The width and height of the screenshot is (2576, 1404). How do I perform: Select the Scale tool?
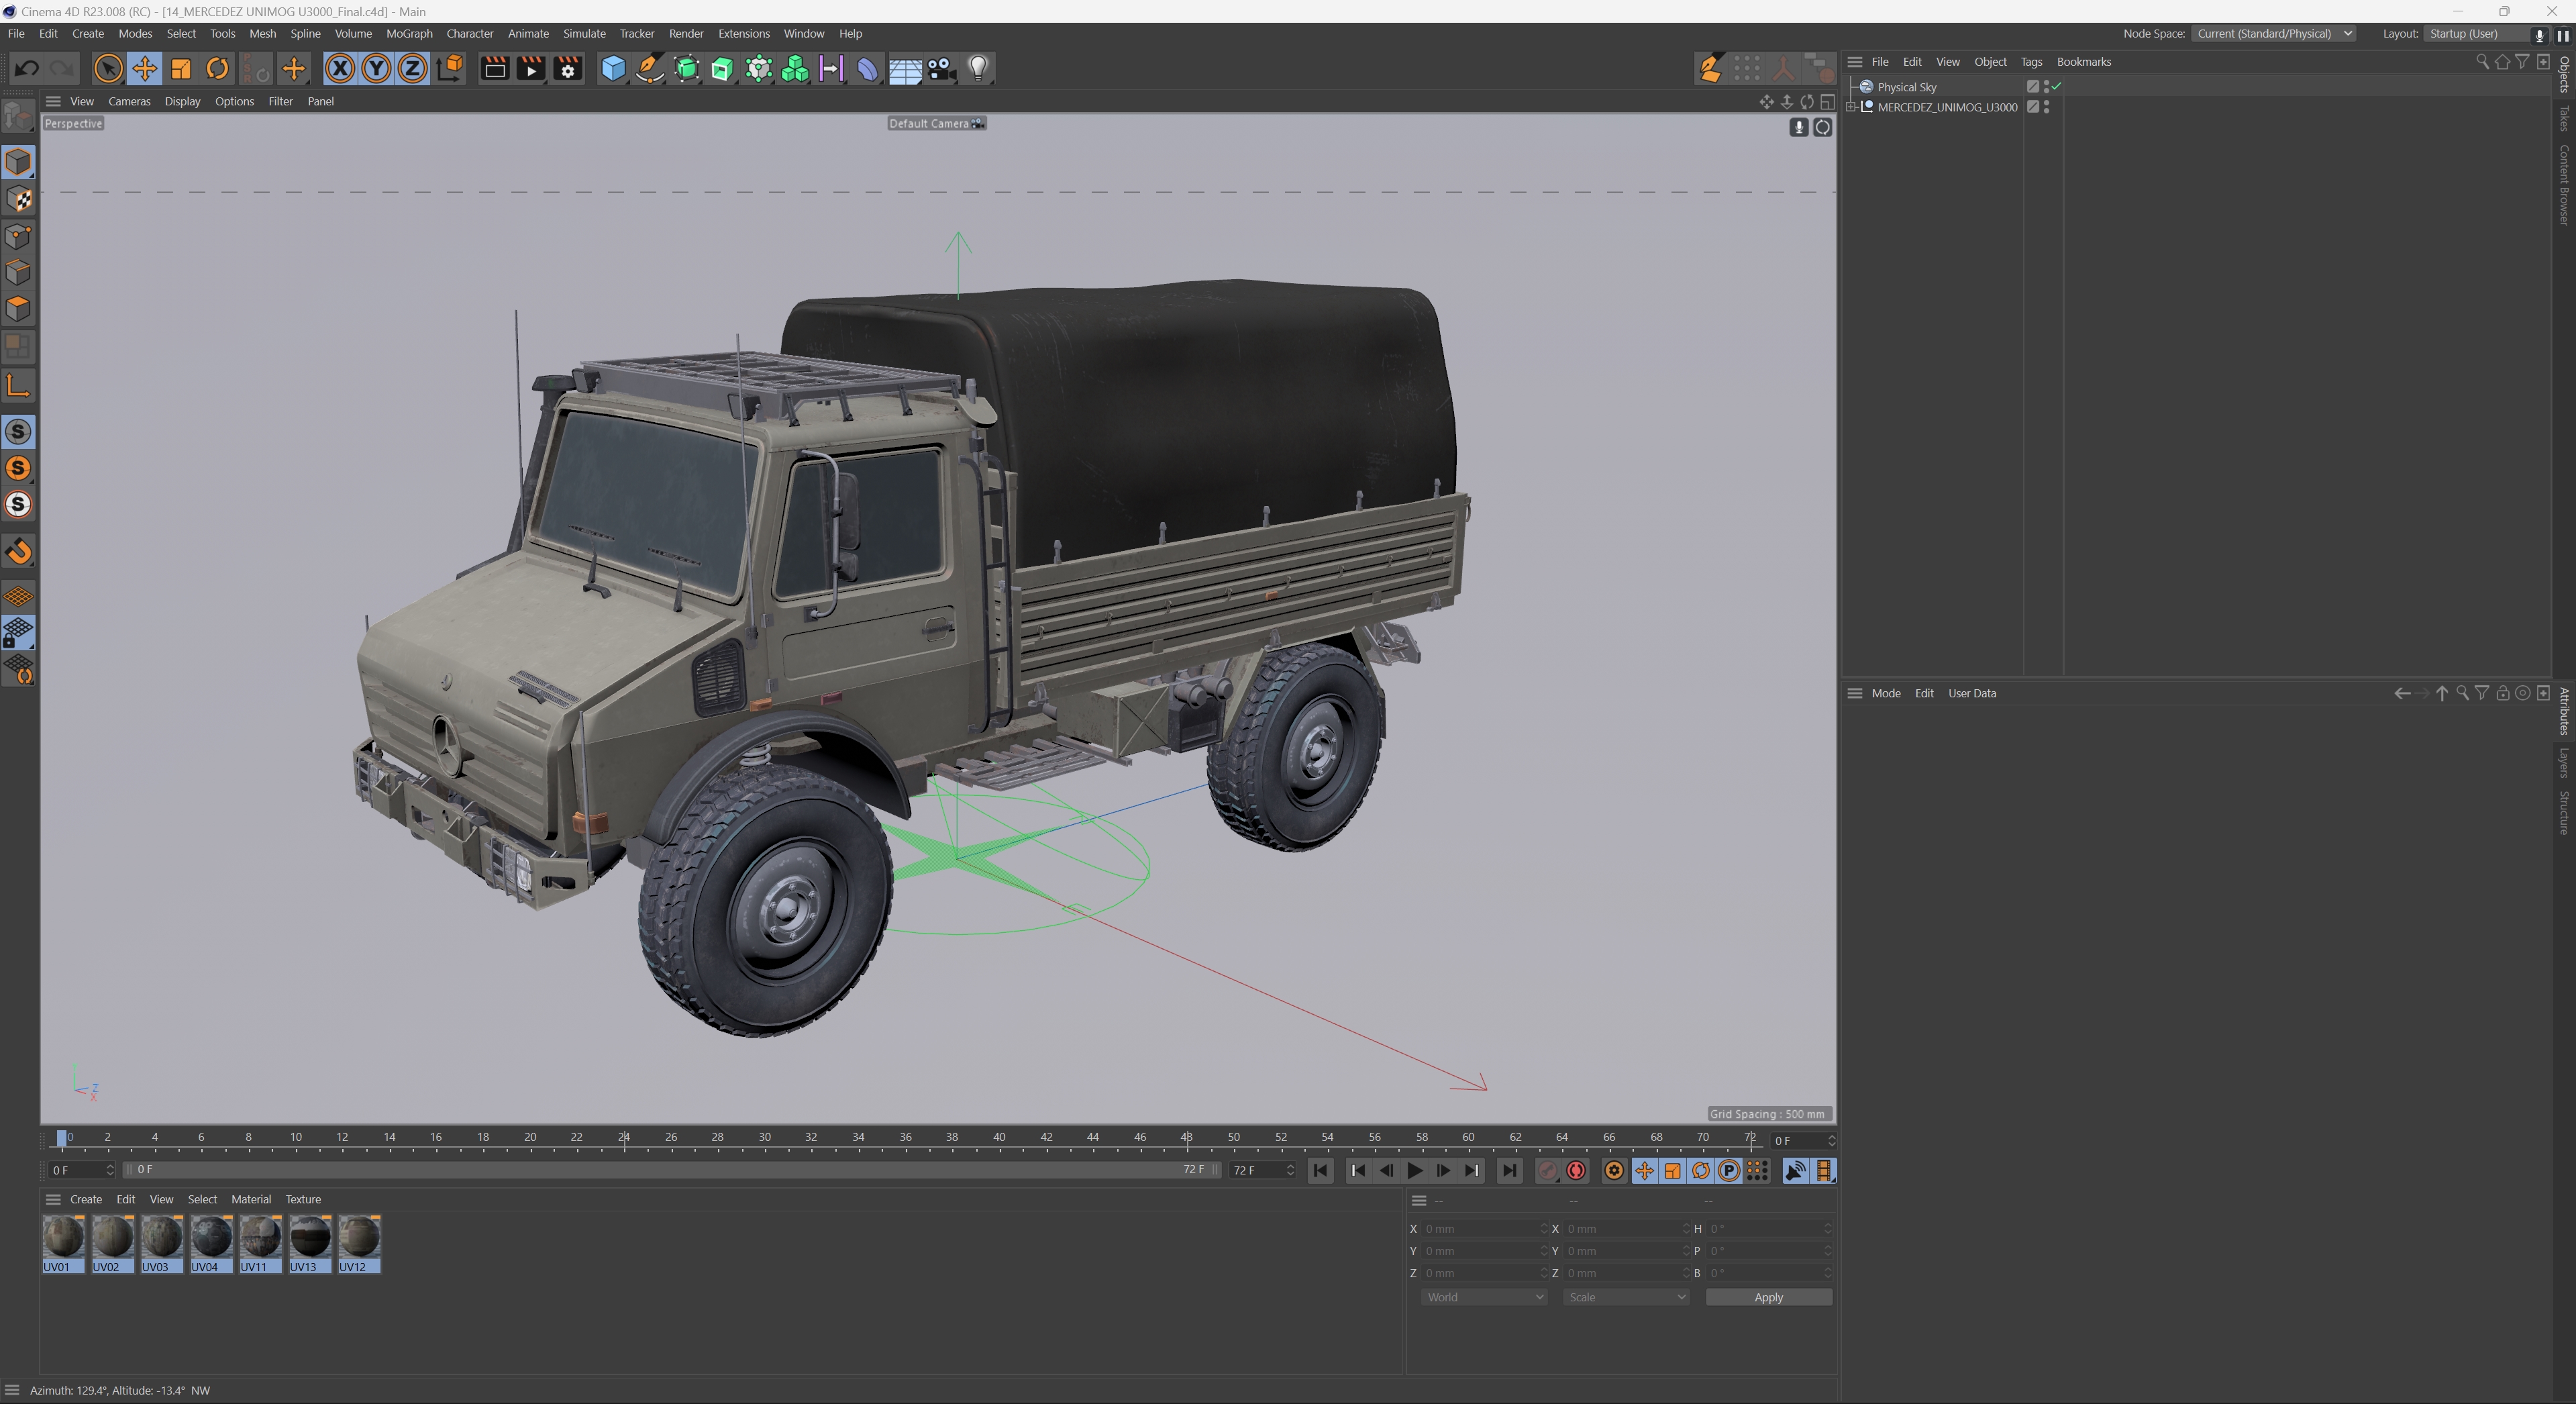point(181,68)
